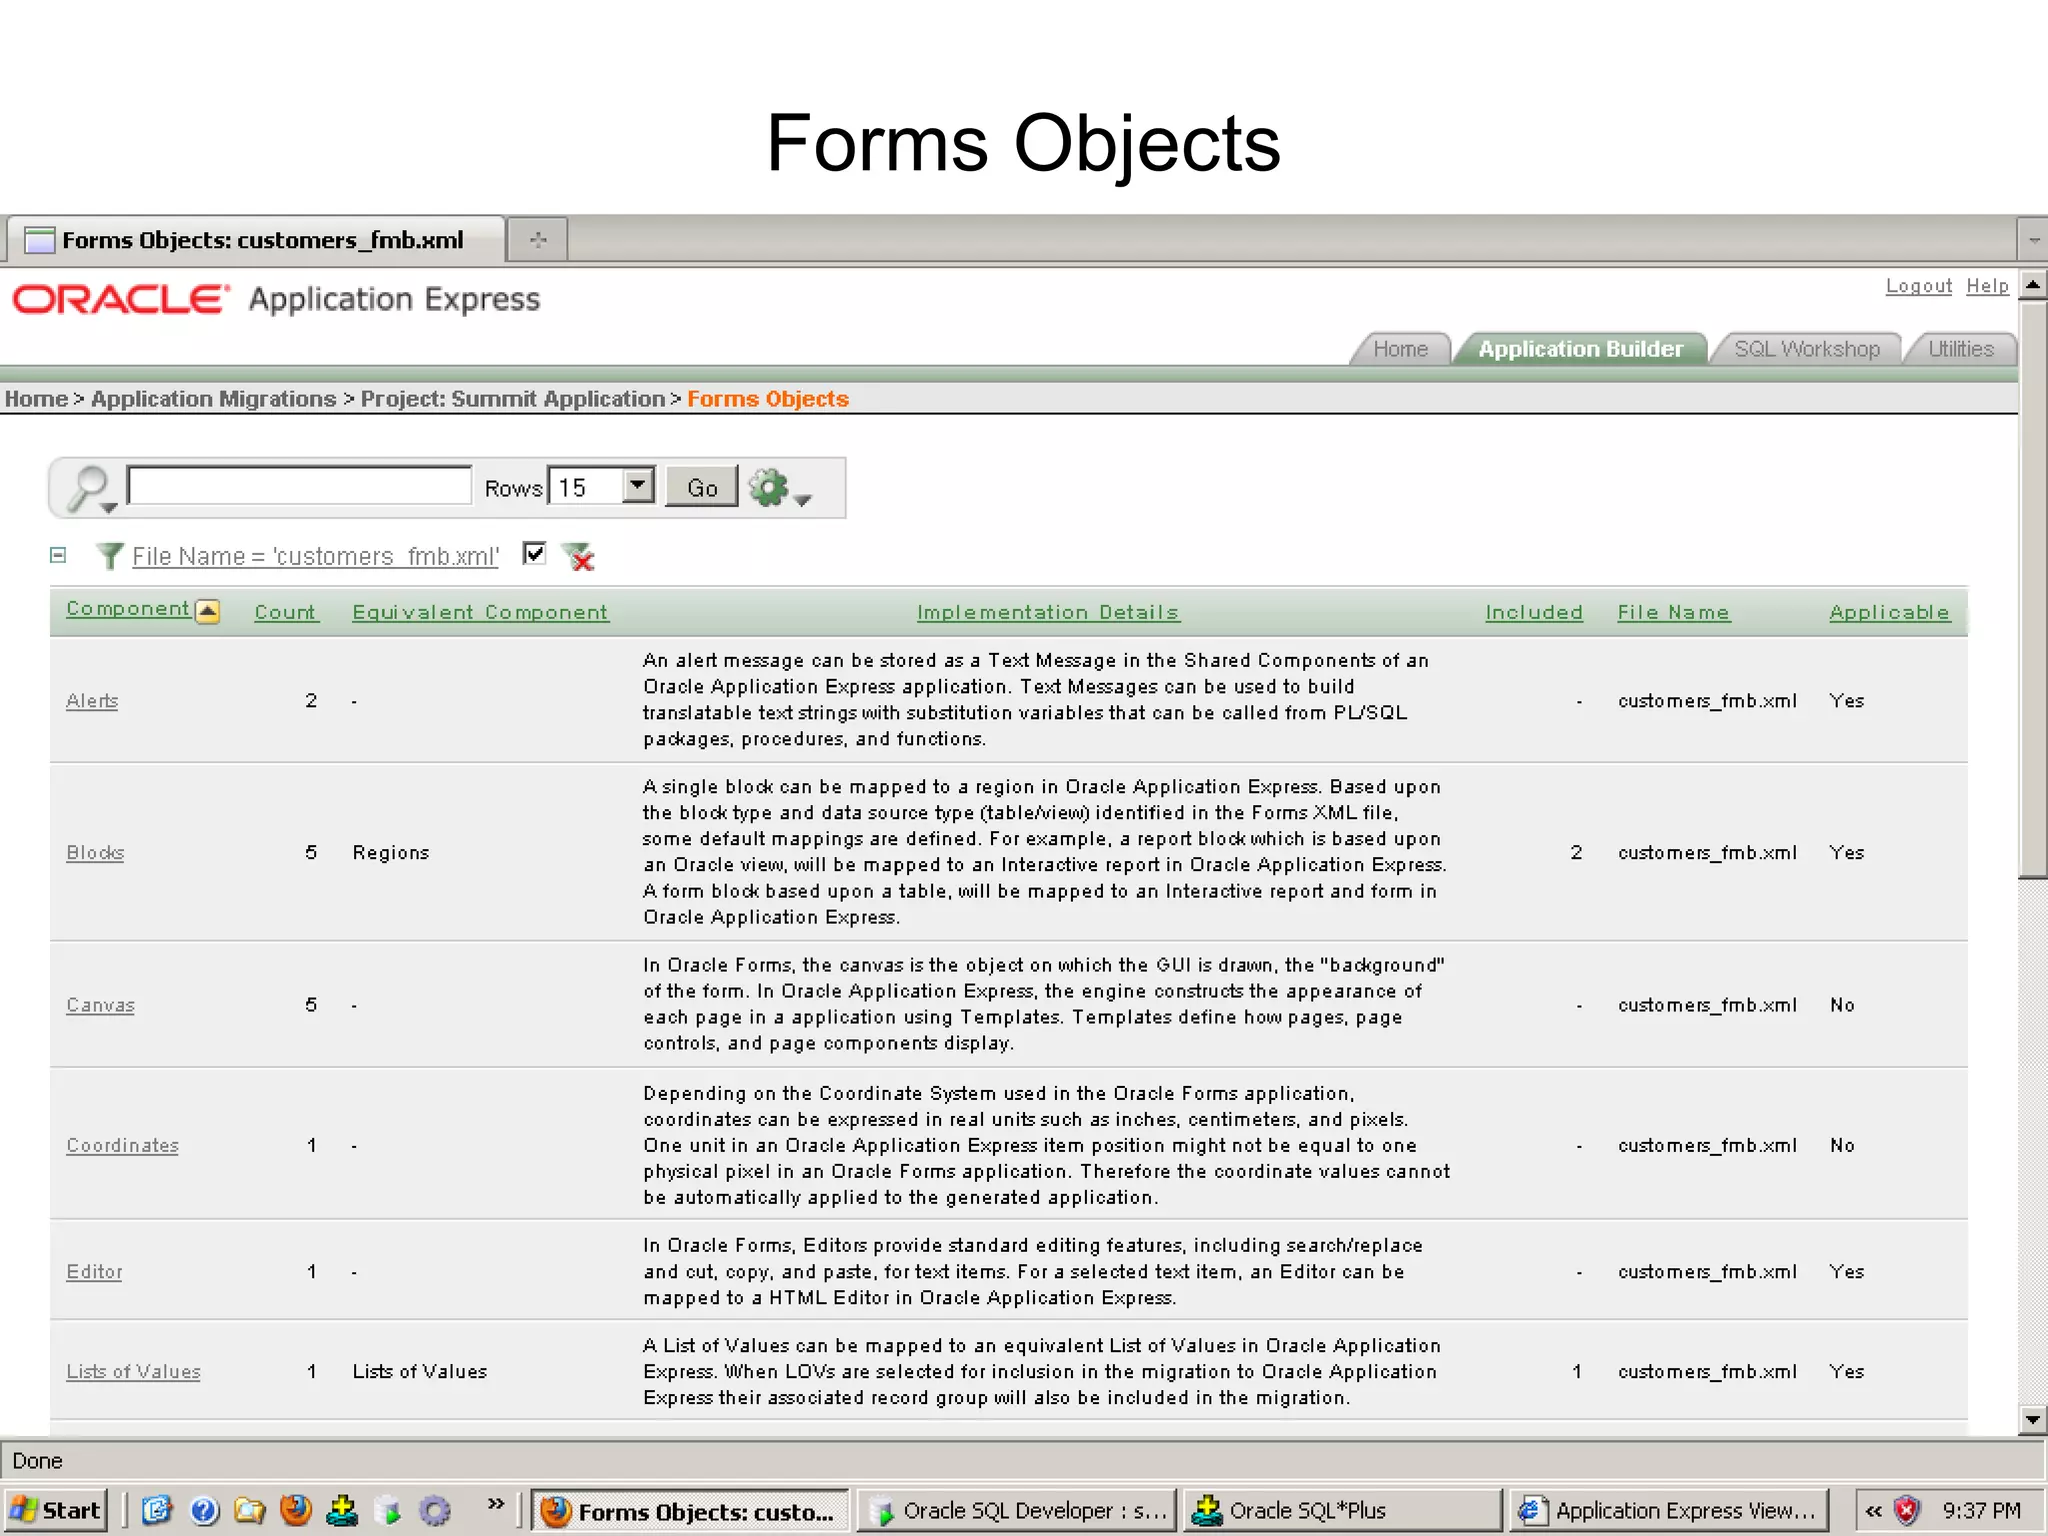2048x1536 pixels.
Task: Click the Oracle logo
Action: [x=120, y=299]
